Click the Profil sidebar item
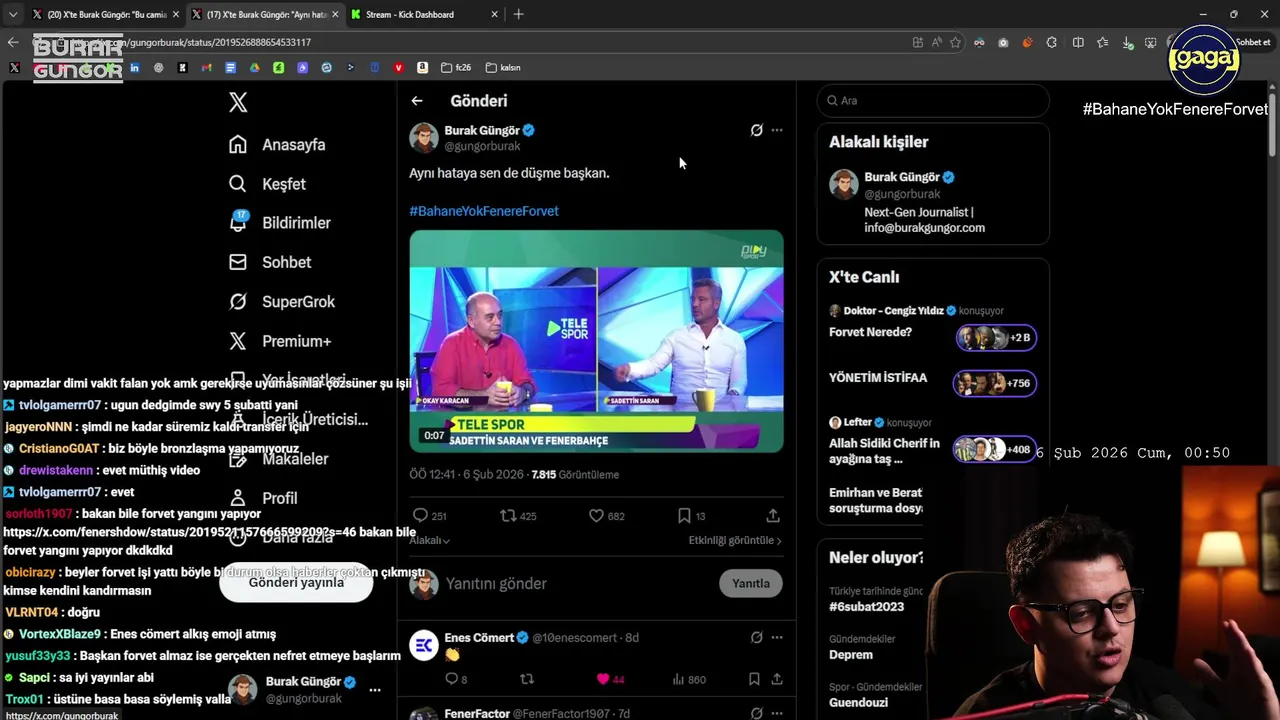1280x720 pixels. point(263,498)
